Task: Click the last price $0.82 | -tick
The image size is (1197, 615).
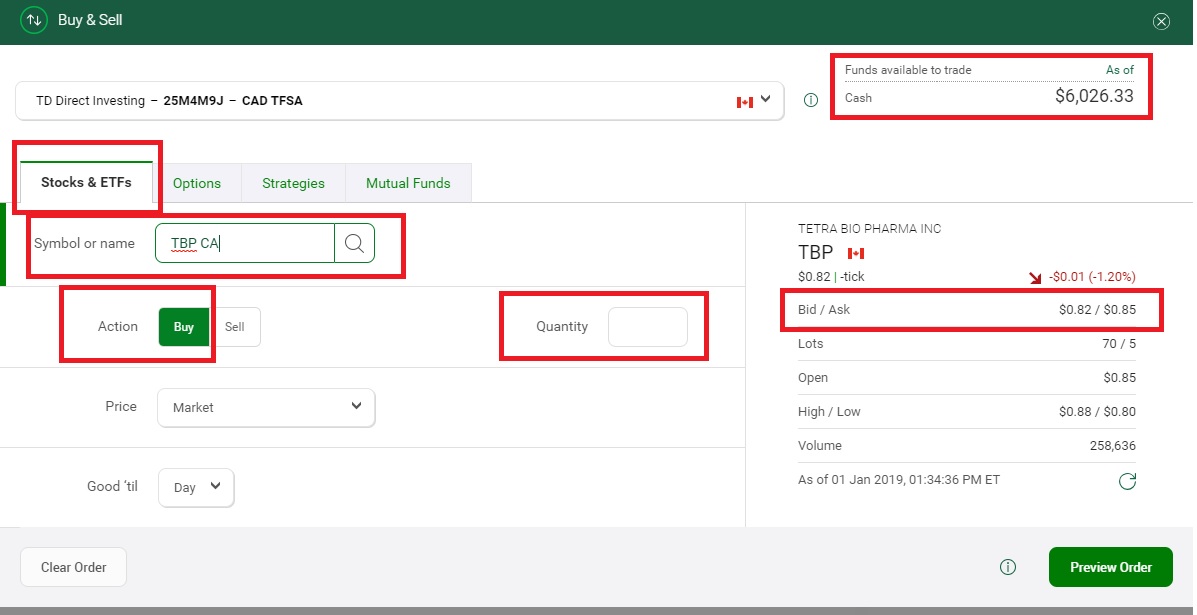Action: tap(831, 276)
